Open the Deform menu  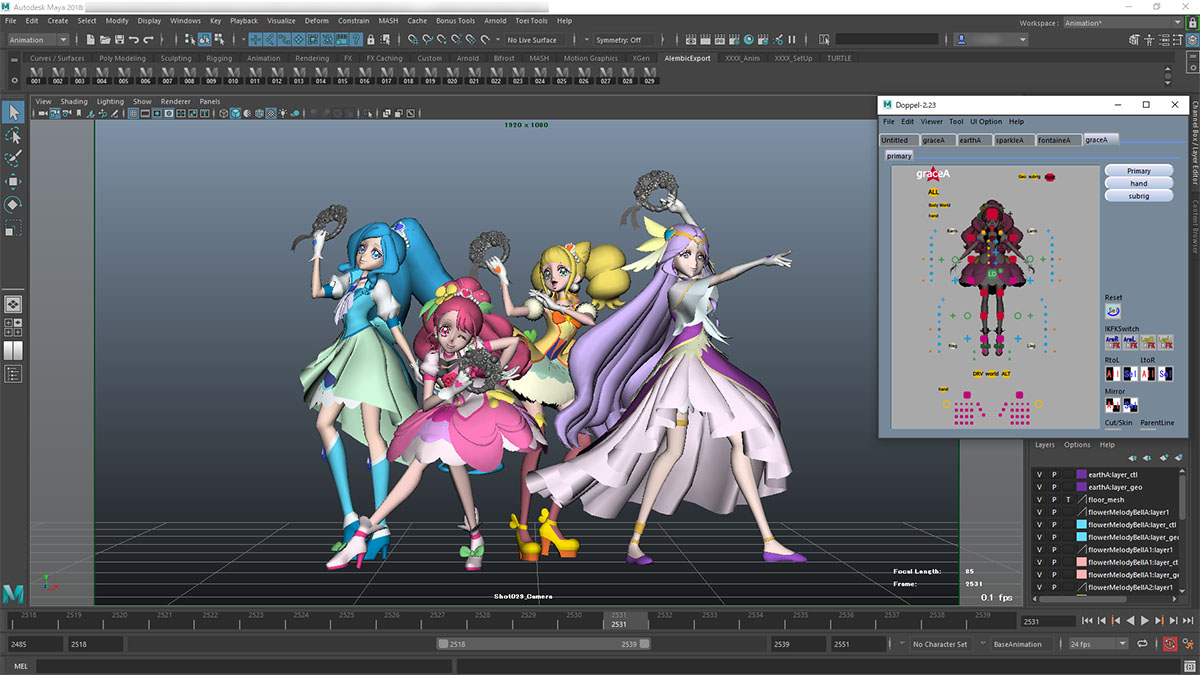[x=316, y=21]
